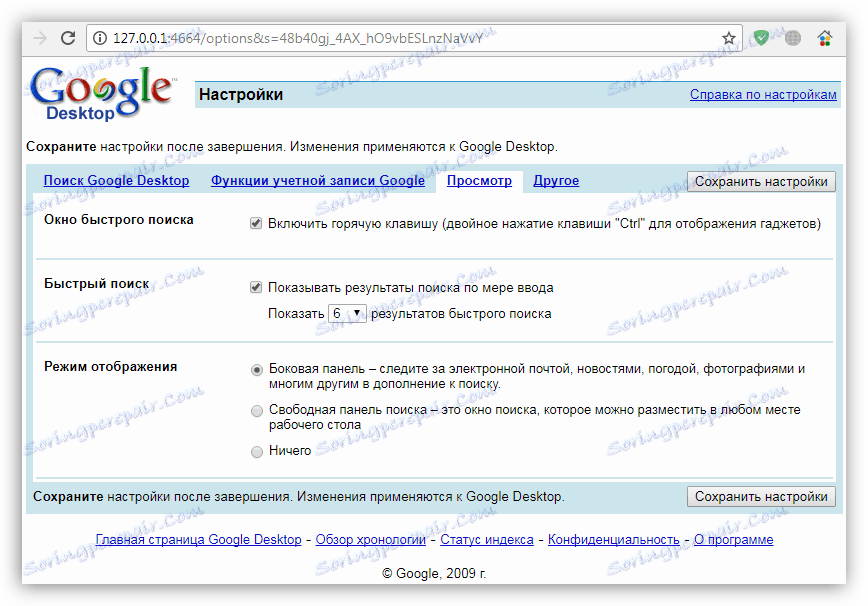Open the "Справка по настройкам" link
Screen dimensions: 868x606
tap(763, 94)
